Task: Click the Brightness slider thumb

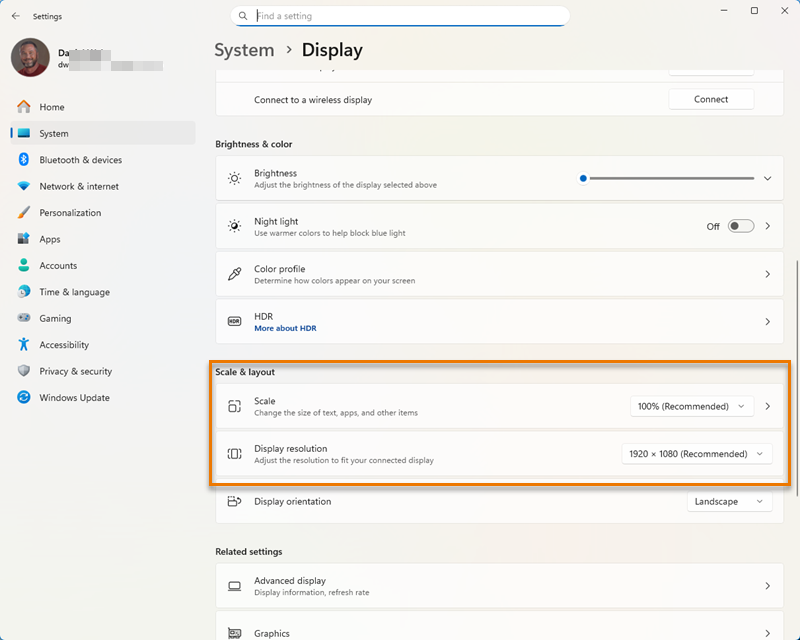Action: pos(583,178)
